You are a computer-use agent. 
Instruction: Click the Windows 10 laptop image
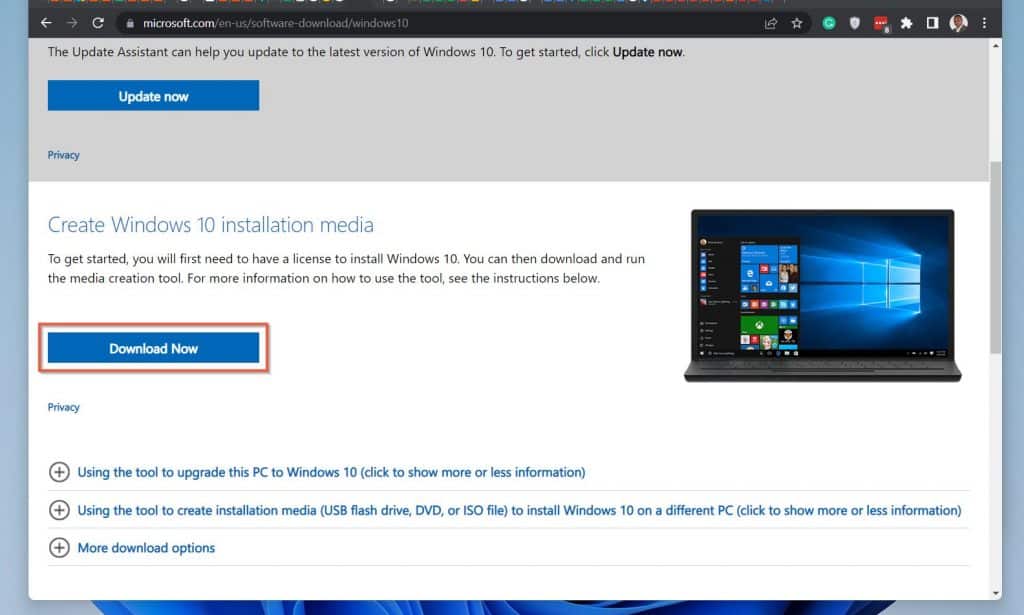[x=822, y=295]
